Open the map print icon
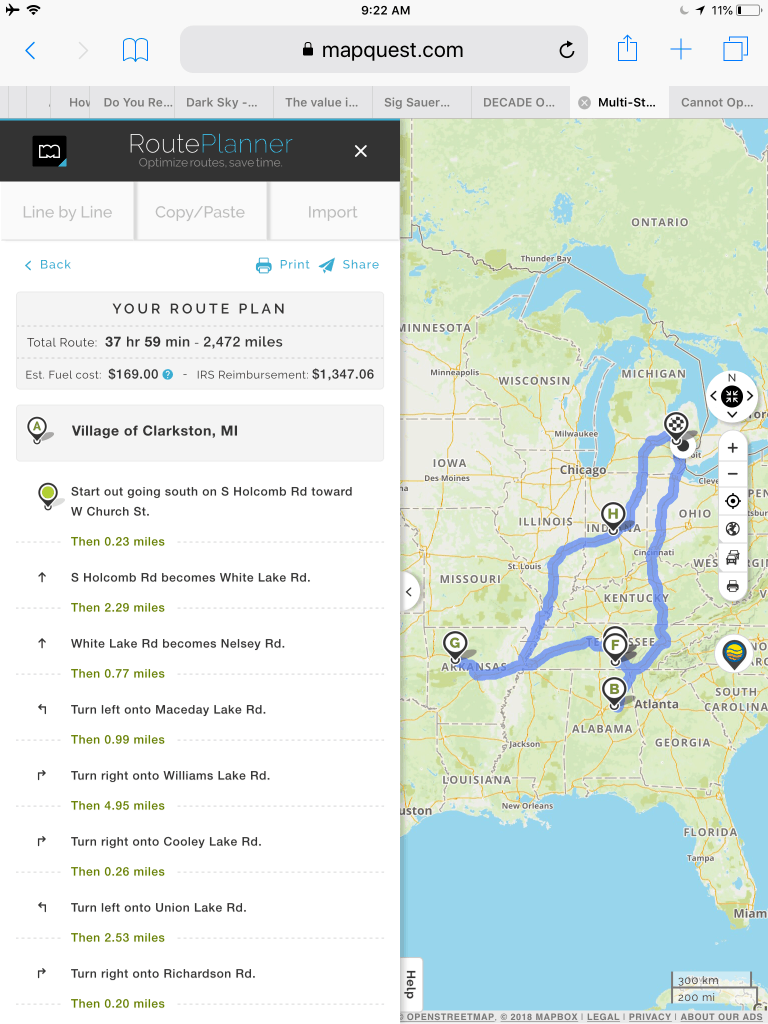This screenshot has height=1024, width=768. pyautogui.click(x=733, y=586)
